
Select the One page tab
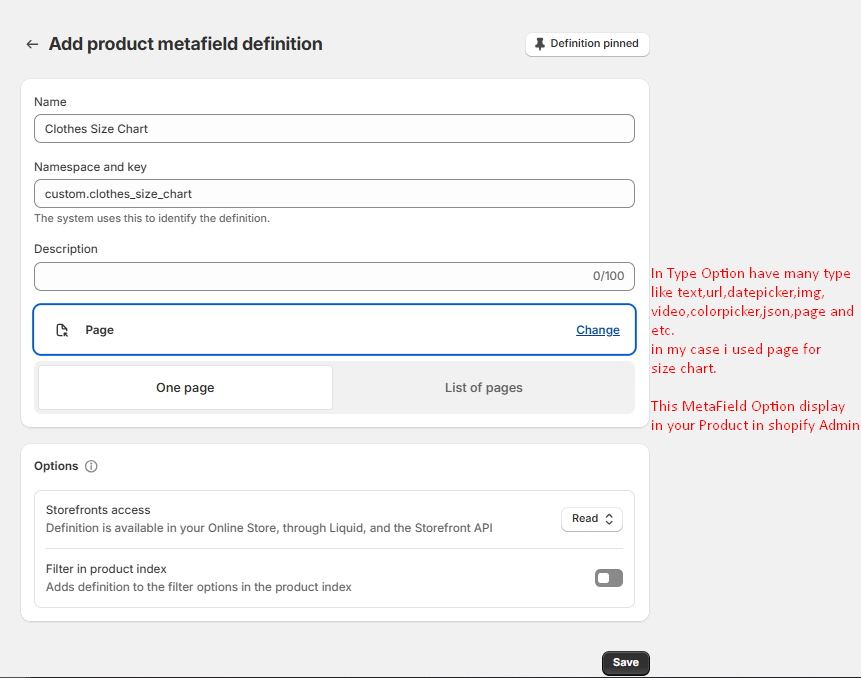[x=185, y=387]
